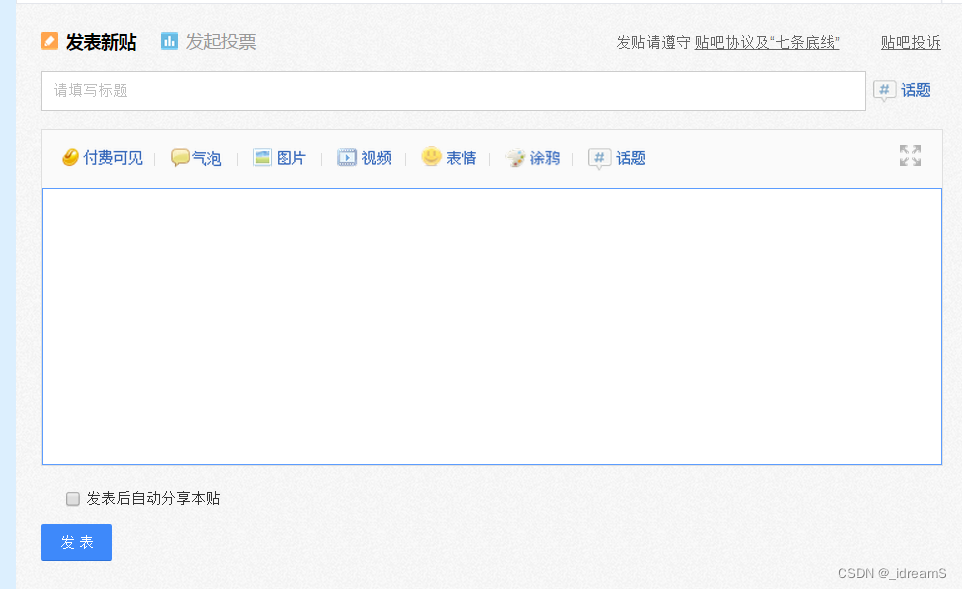Image resolution: width=962 pixels, height=589 pixels.
Task: Click the 涂鸦 paint palette icon
Action: pos(515,158)
